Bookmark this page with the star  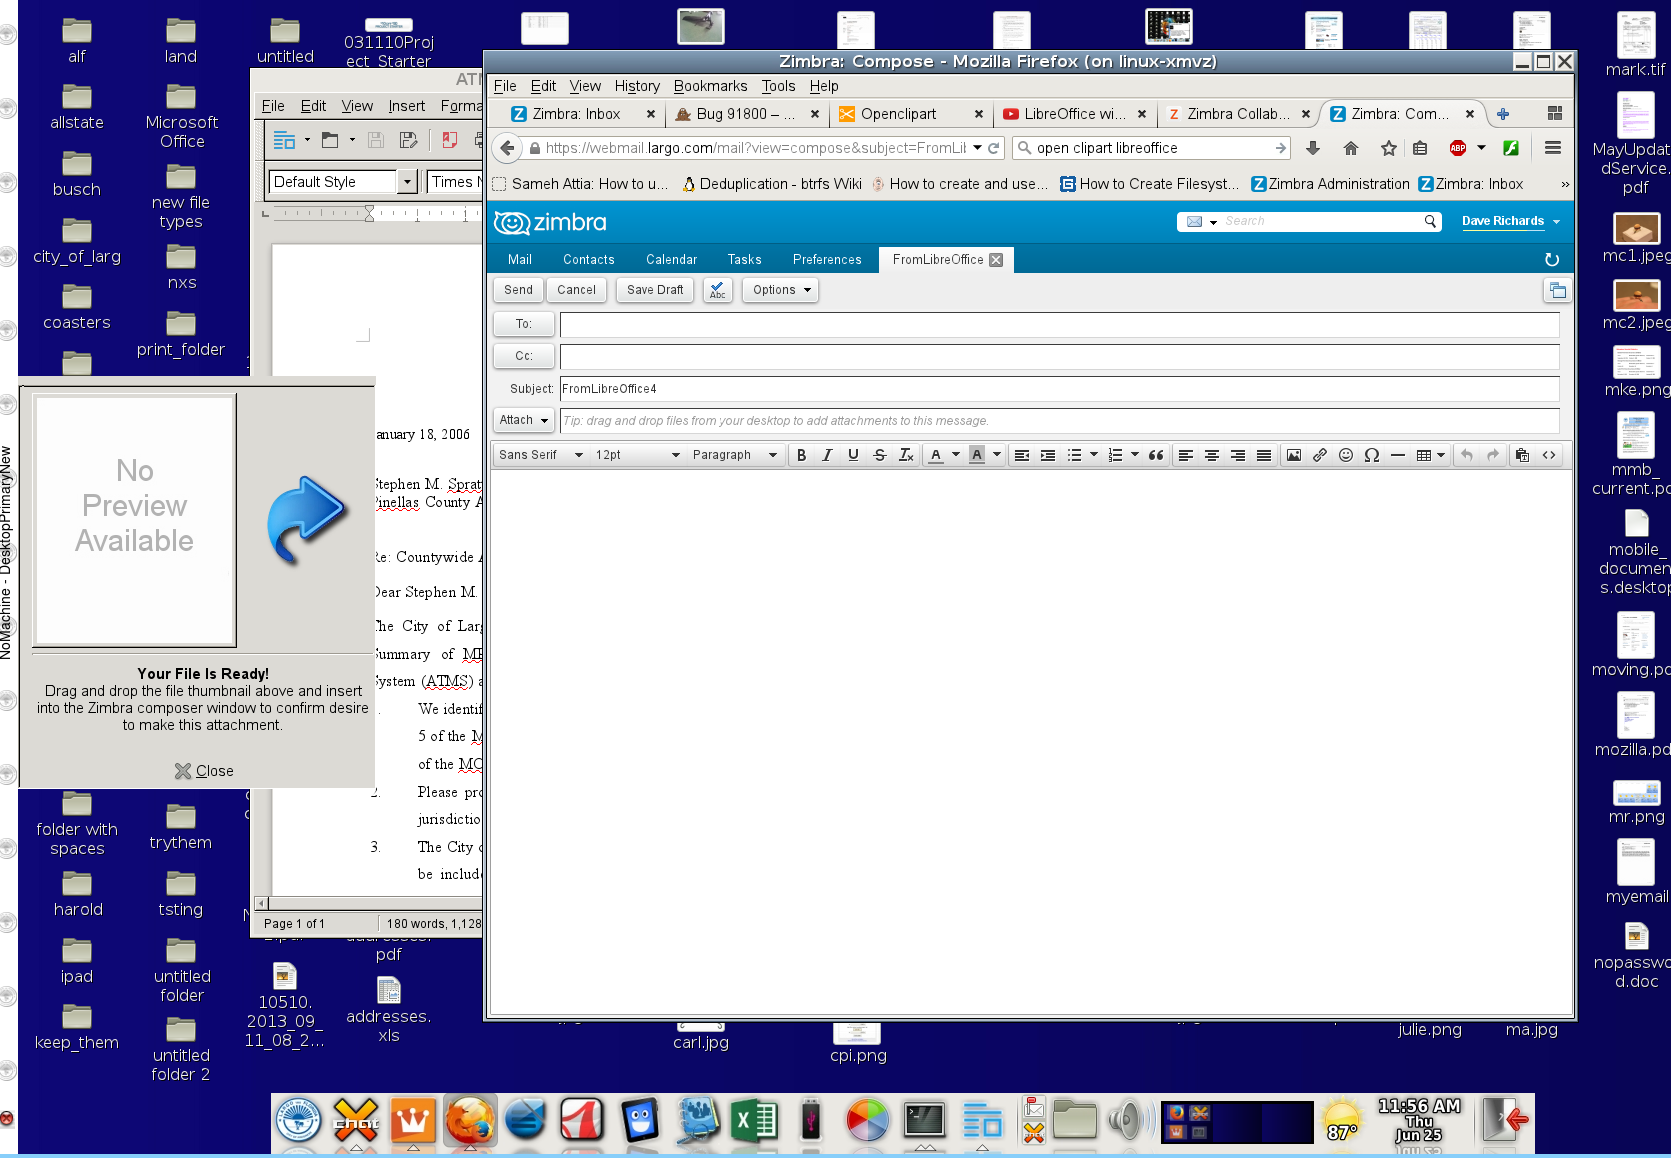point(1389,148)
